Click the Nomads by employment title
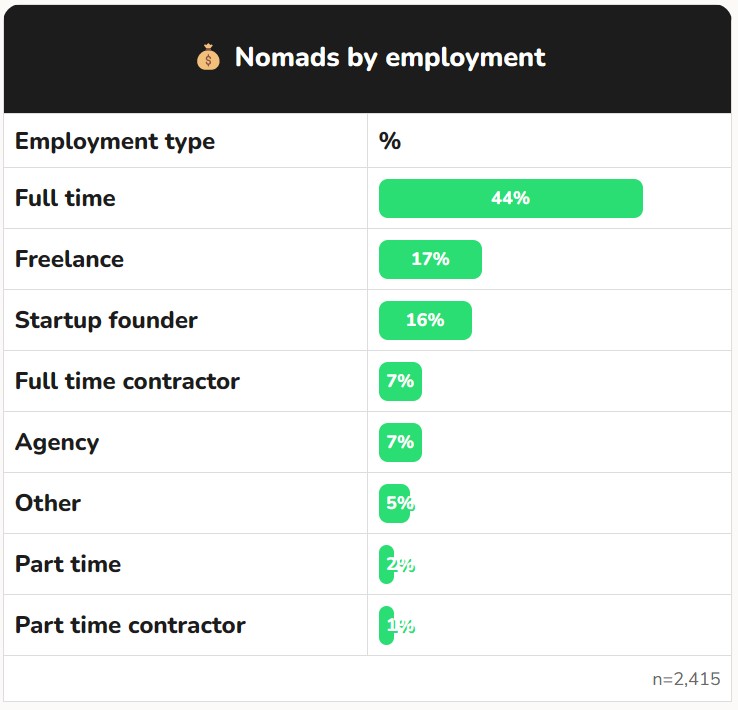This screenshot has height=710, width=738. (390, 58)
